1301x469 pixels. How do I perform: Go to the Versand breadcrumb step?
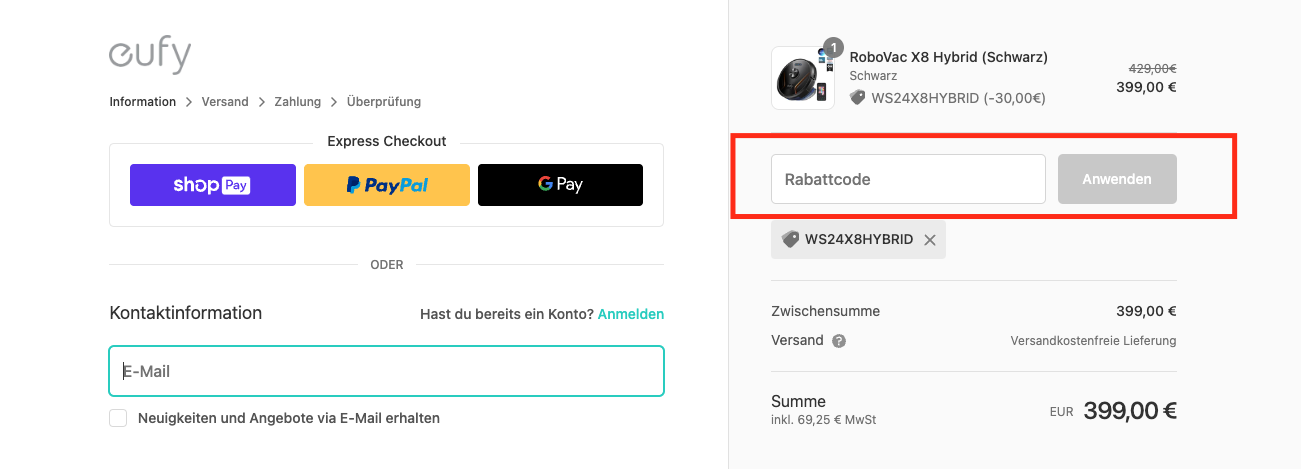pyautogui.click(x=225, y=102)
